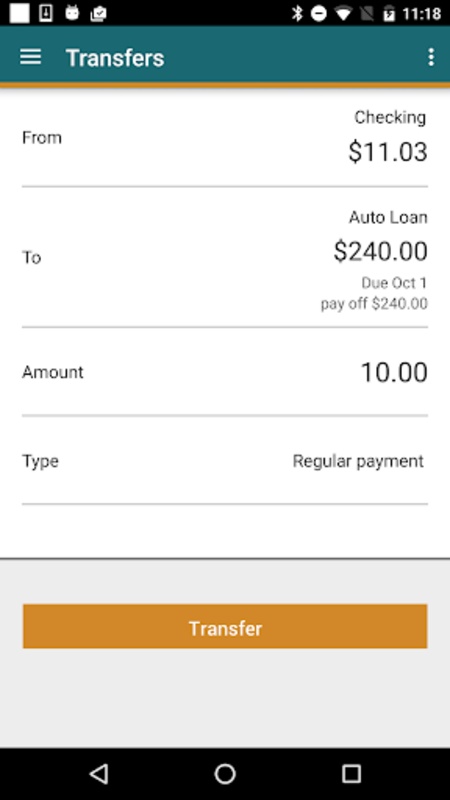Edit the 10.00 amount field
Viewport: 450px width, 800px height.
pyautogui.click(x=225, y=372)
